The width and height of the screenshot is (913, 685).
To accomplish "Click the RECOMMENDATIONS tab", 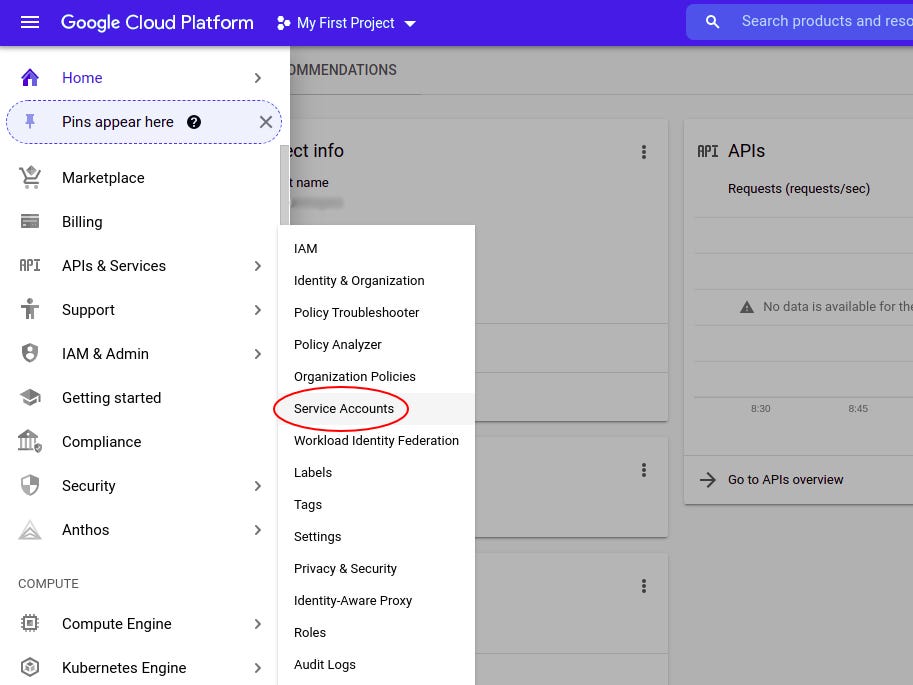I will tap(343, 70).
